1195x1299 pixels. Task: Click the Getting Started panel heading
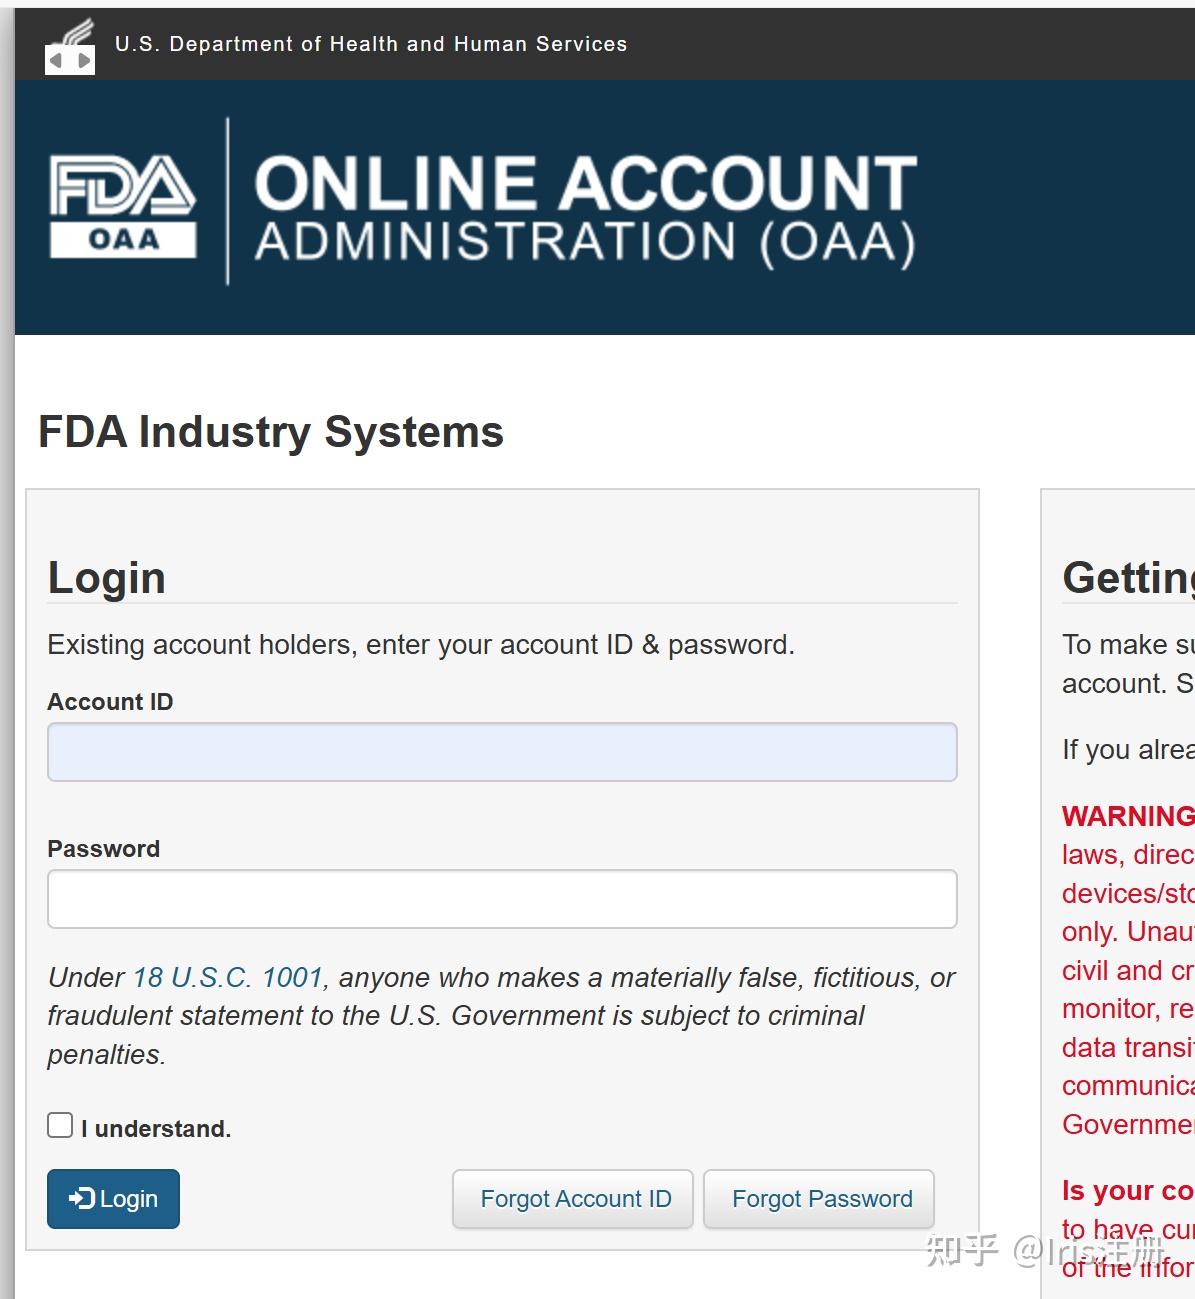(1128, 578)
